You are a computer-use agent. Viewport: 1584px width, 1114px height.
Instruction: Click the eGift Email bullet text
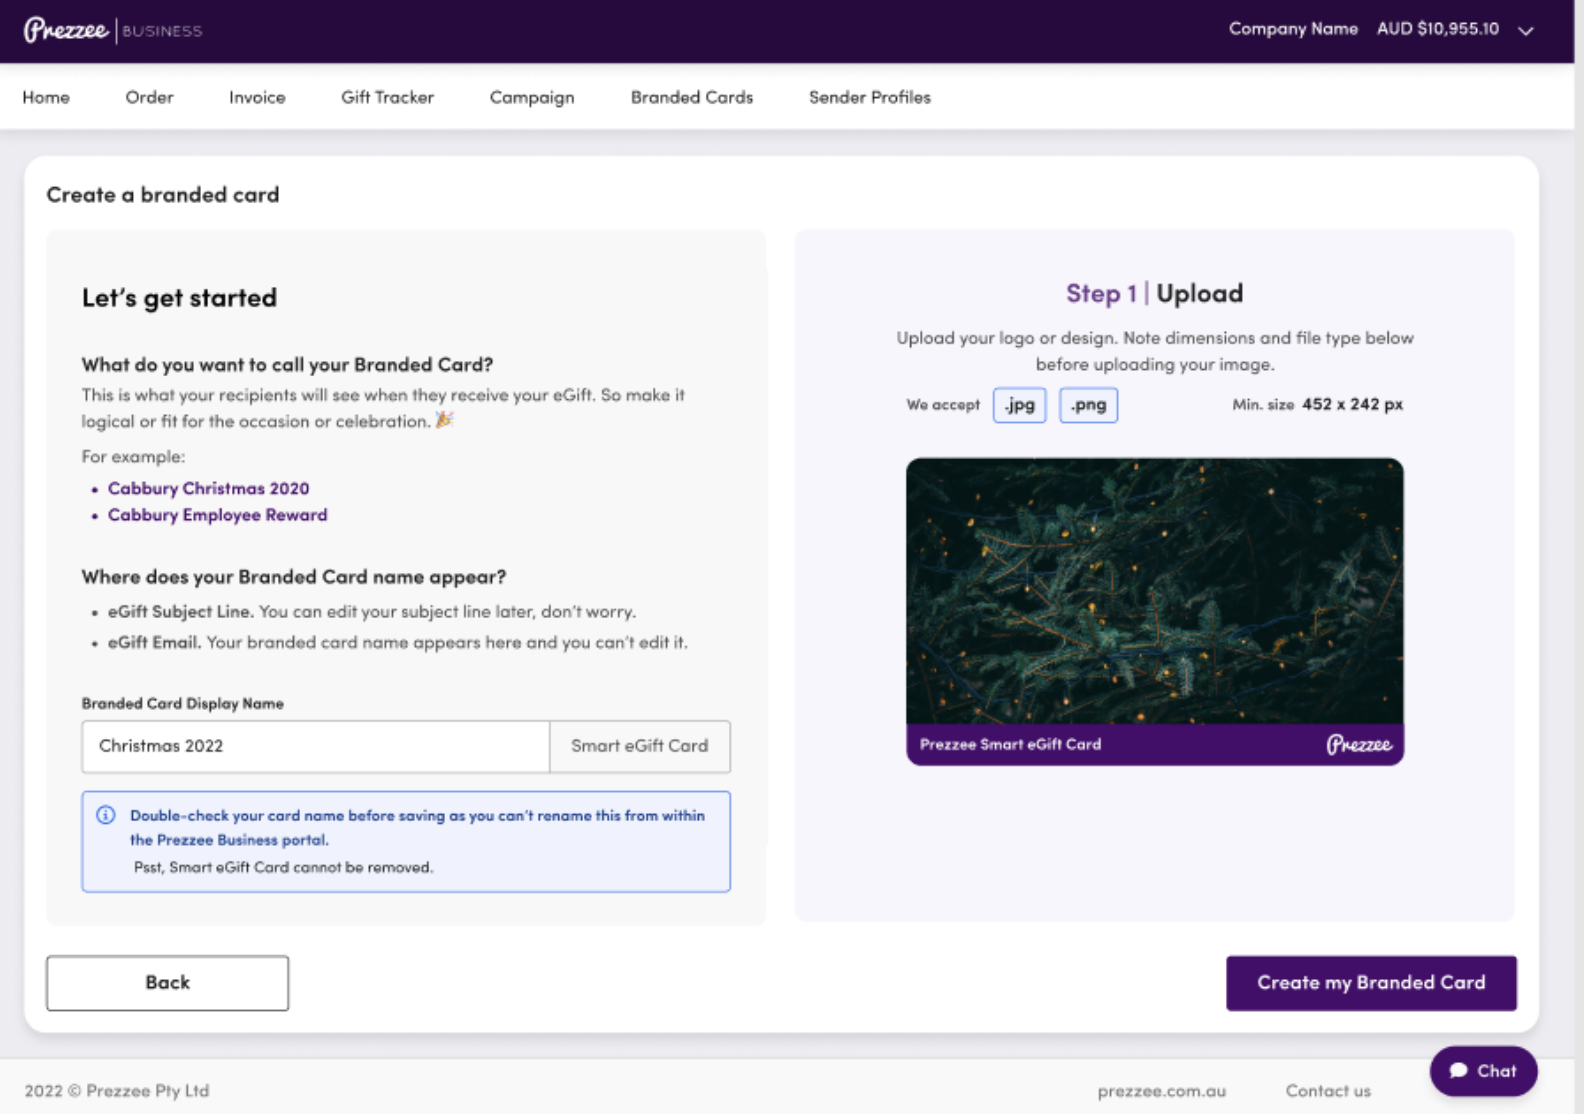(398, 642)
